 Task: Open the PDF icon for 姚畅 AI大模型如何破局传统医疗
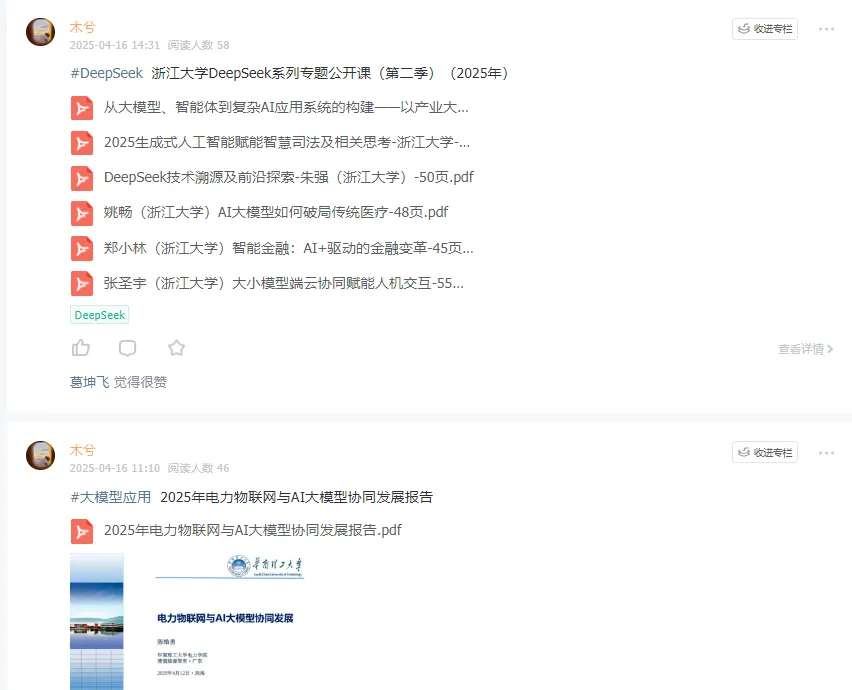point(82,213)
